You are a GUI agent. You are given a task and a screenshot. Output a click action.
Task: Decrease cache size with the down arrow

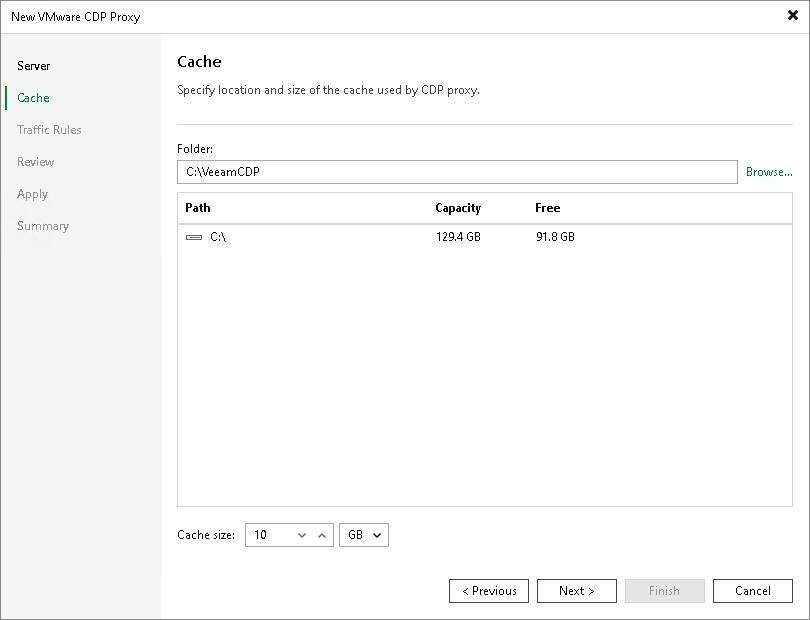(x=302, y=535)
